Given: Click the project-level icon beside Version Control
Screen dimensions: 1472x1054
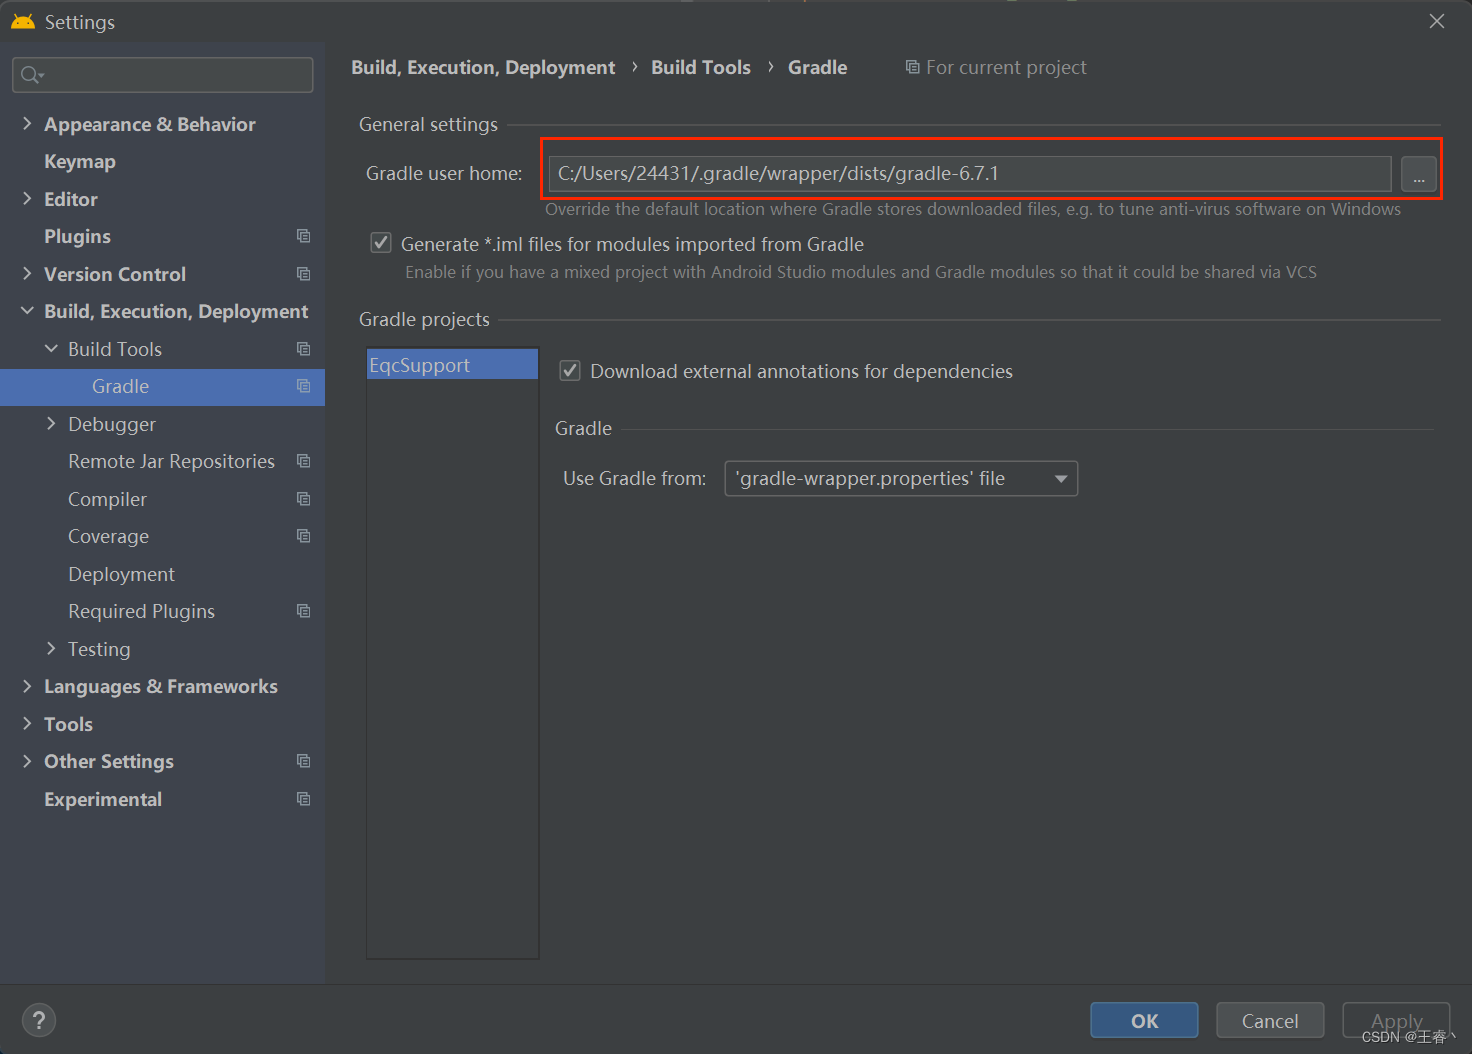Looking at the screenshot, I should click(x=303, y=274).
